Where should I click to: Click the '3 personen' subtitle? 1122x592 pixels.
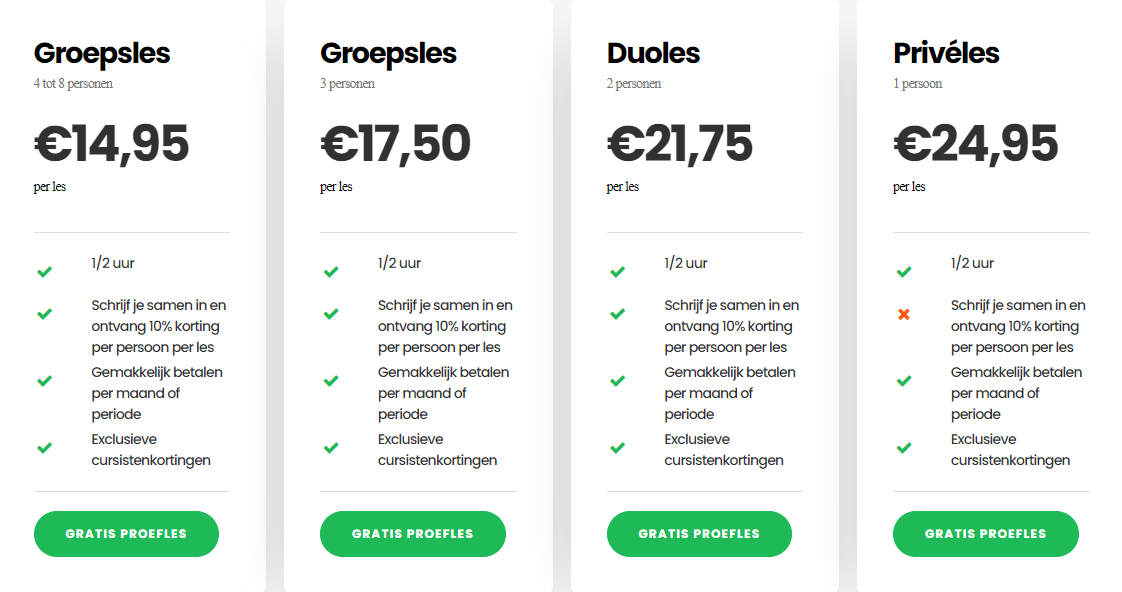click(x=347, y=84)
